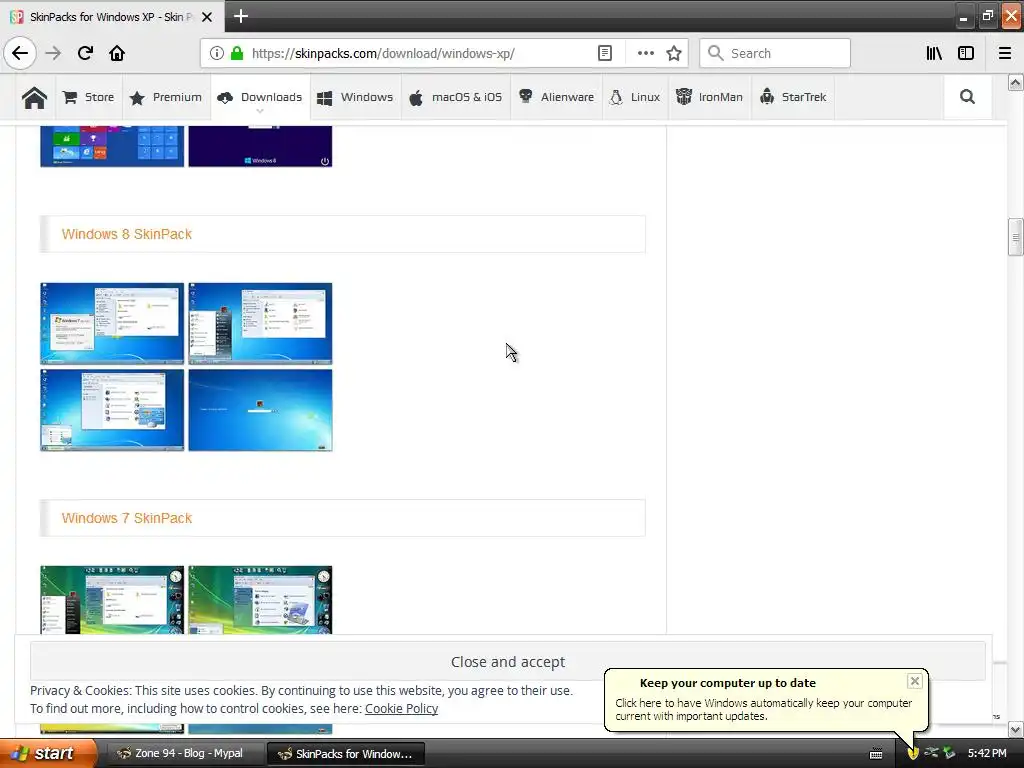Open second Windows 8 SkinPack screenshot thumbnail

pyautogui.click(x=261, y=323)
